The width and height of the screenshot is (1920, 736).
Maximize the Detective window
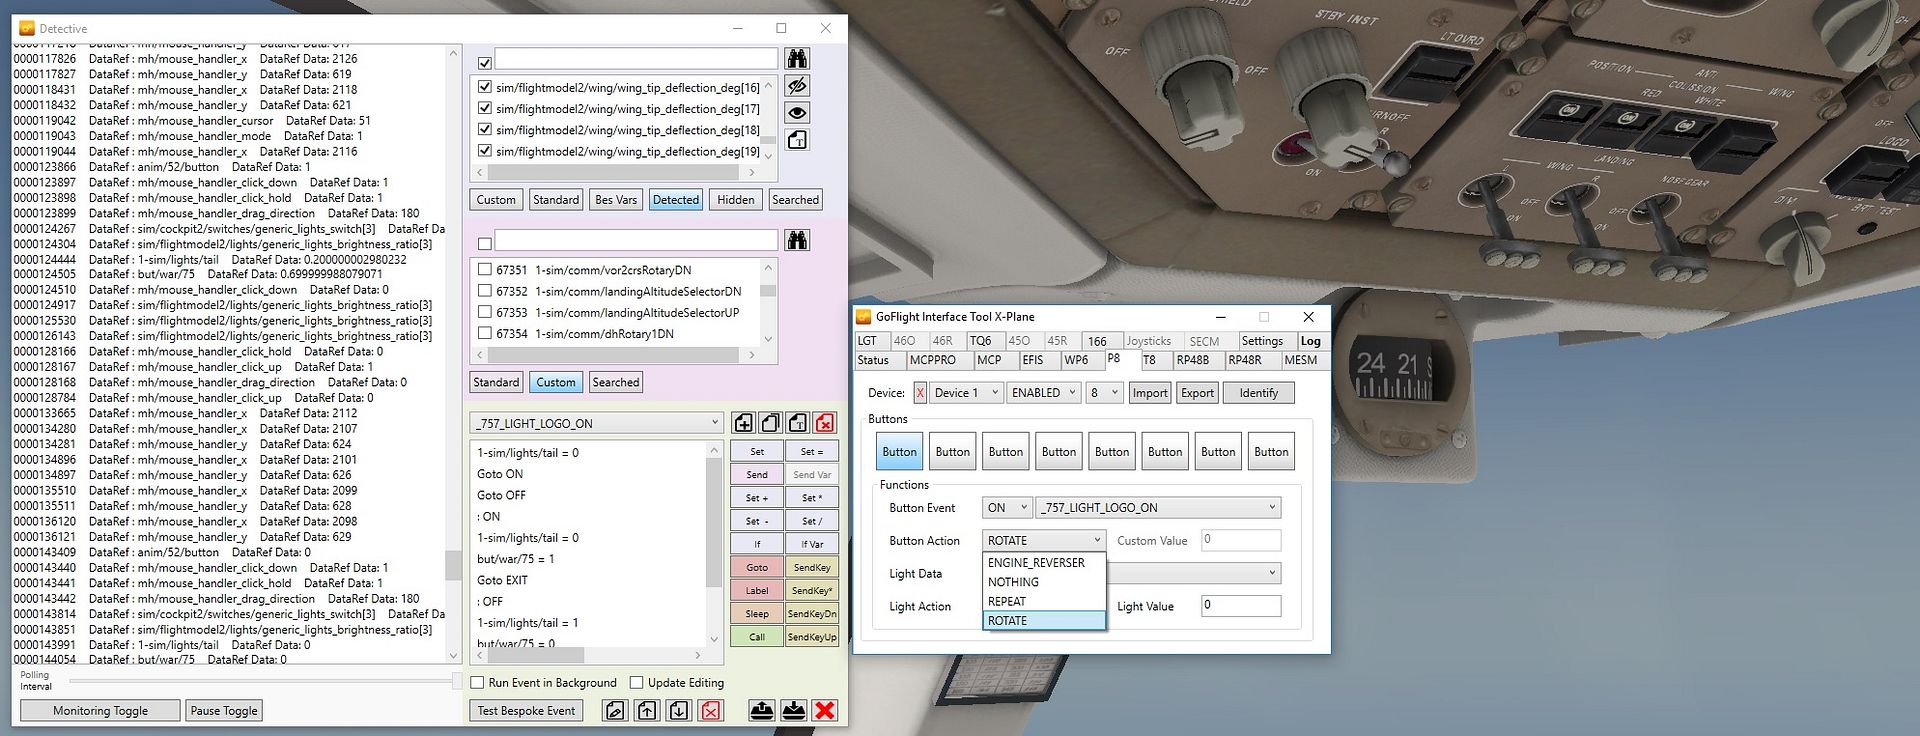point(781,28)
